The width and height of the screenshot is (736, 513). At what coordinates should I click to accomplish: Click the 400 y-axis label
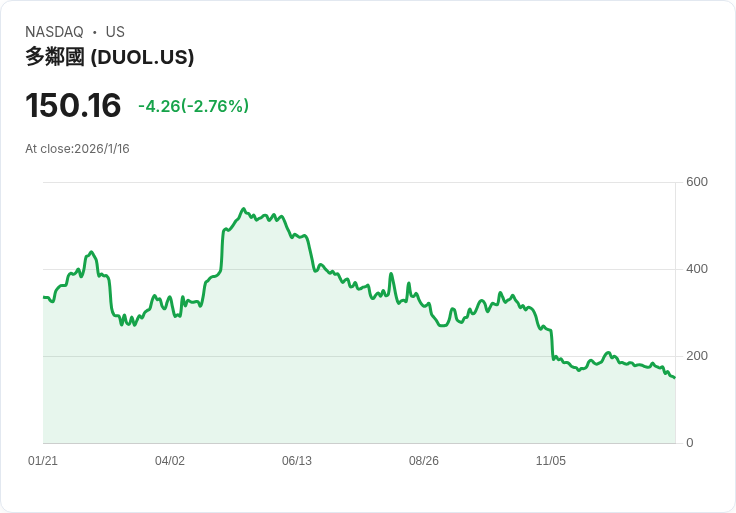[x=697, y=269]
